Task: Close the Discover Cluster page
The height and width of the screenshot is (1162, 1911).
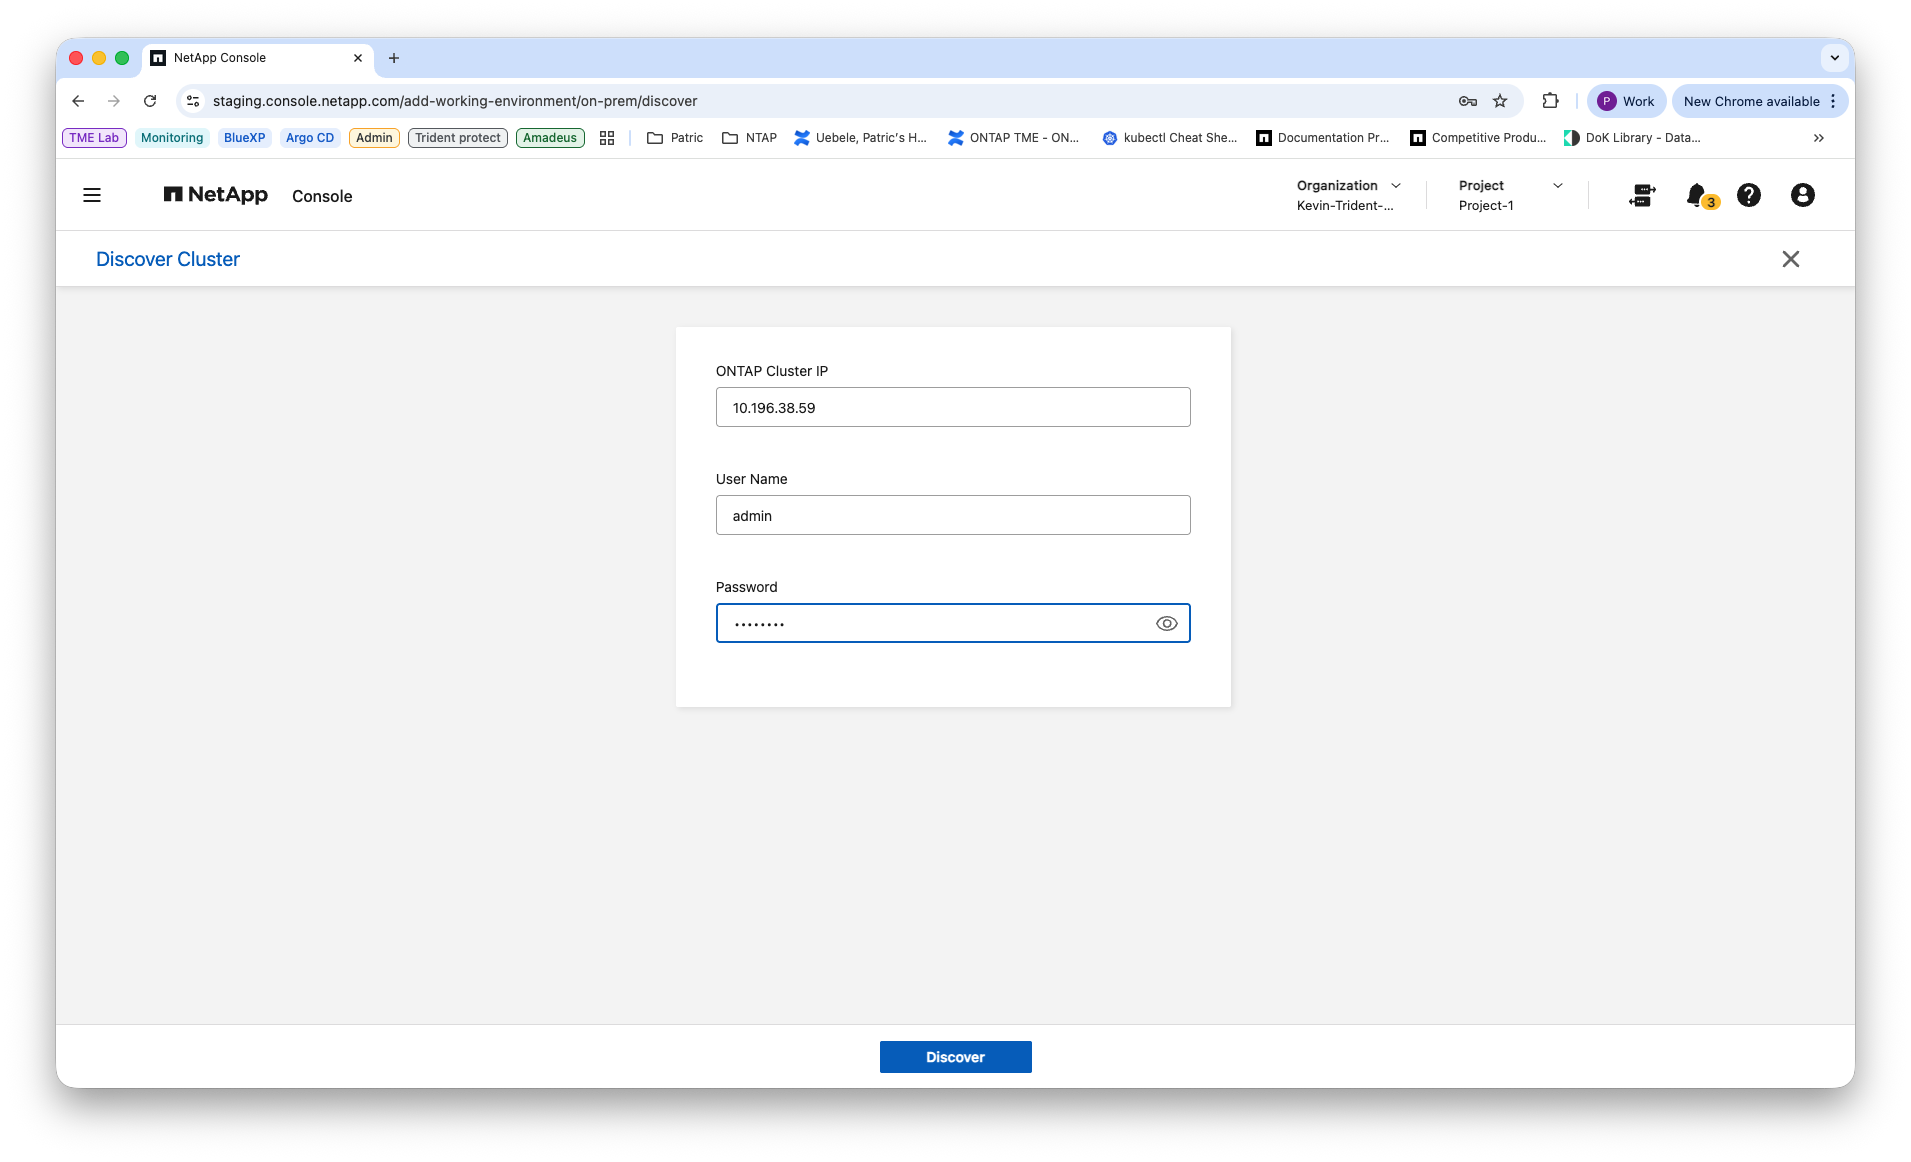Action: click(x=1791, y=259)
